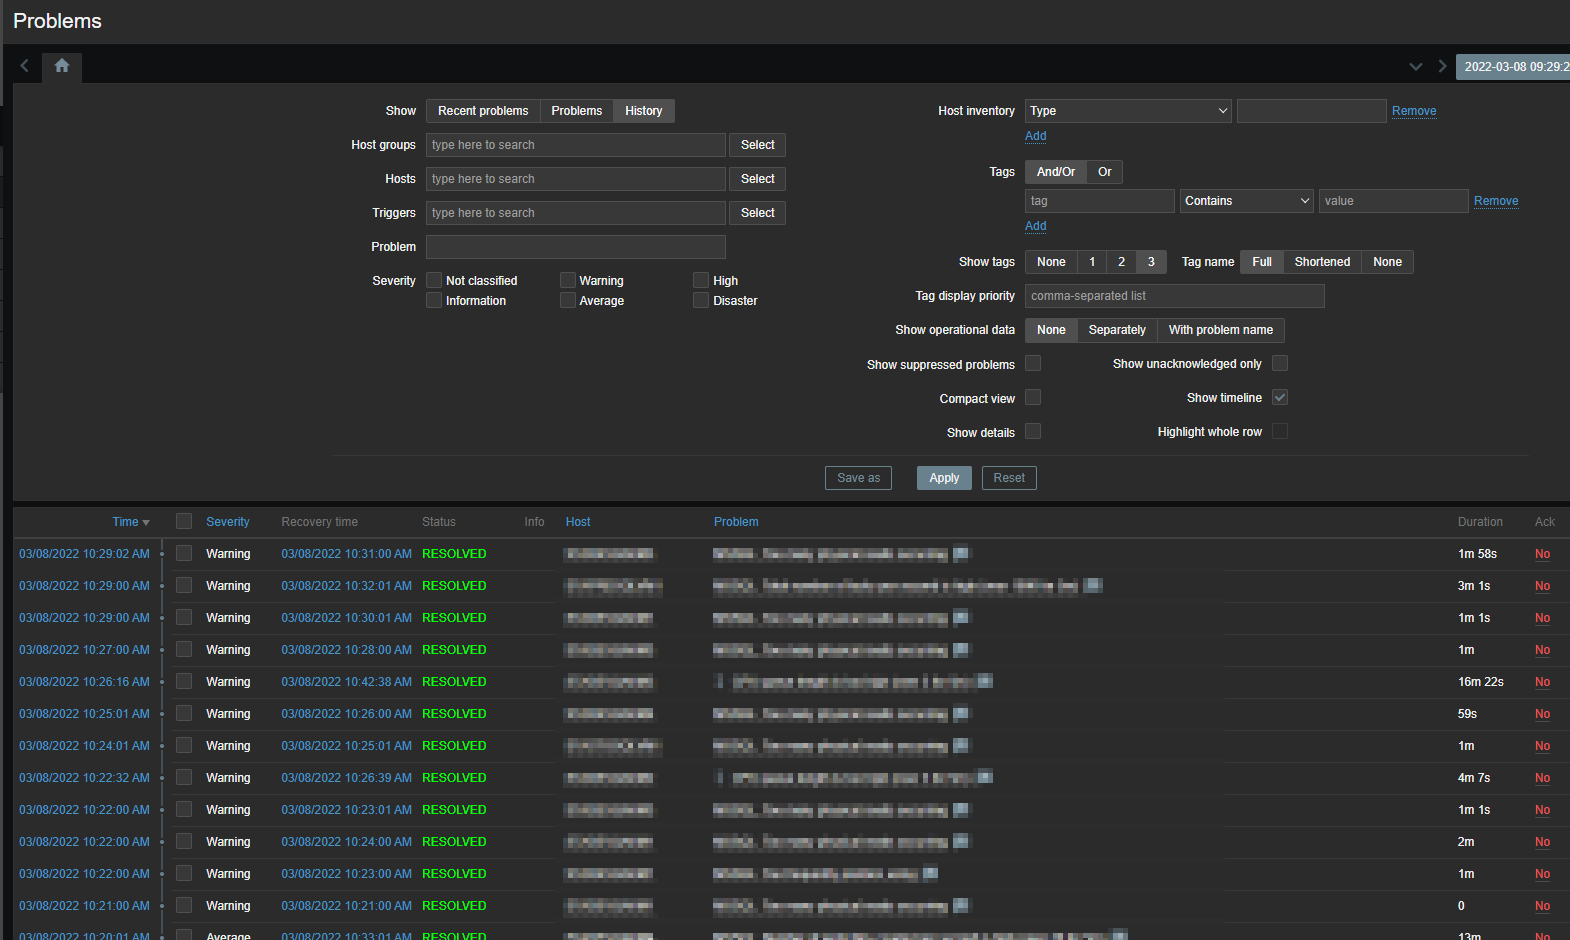The height and width of the screenshot is (940, 1570).
Task: Click inside the Problem text field
Action: [575, 247]
